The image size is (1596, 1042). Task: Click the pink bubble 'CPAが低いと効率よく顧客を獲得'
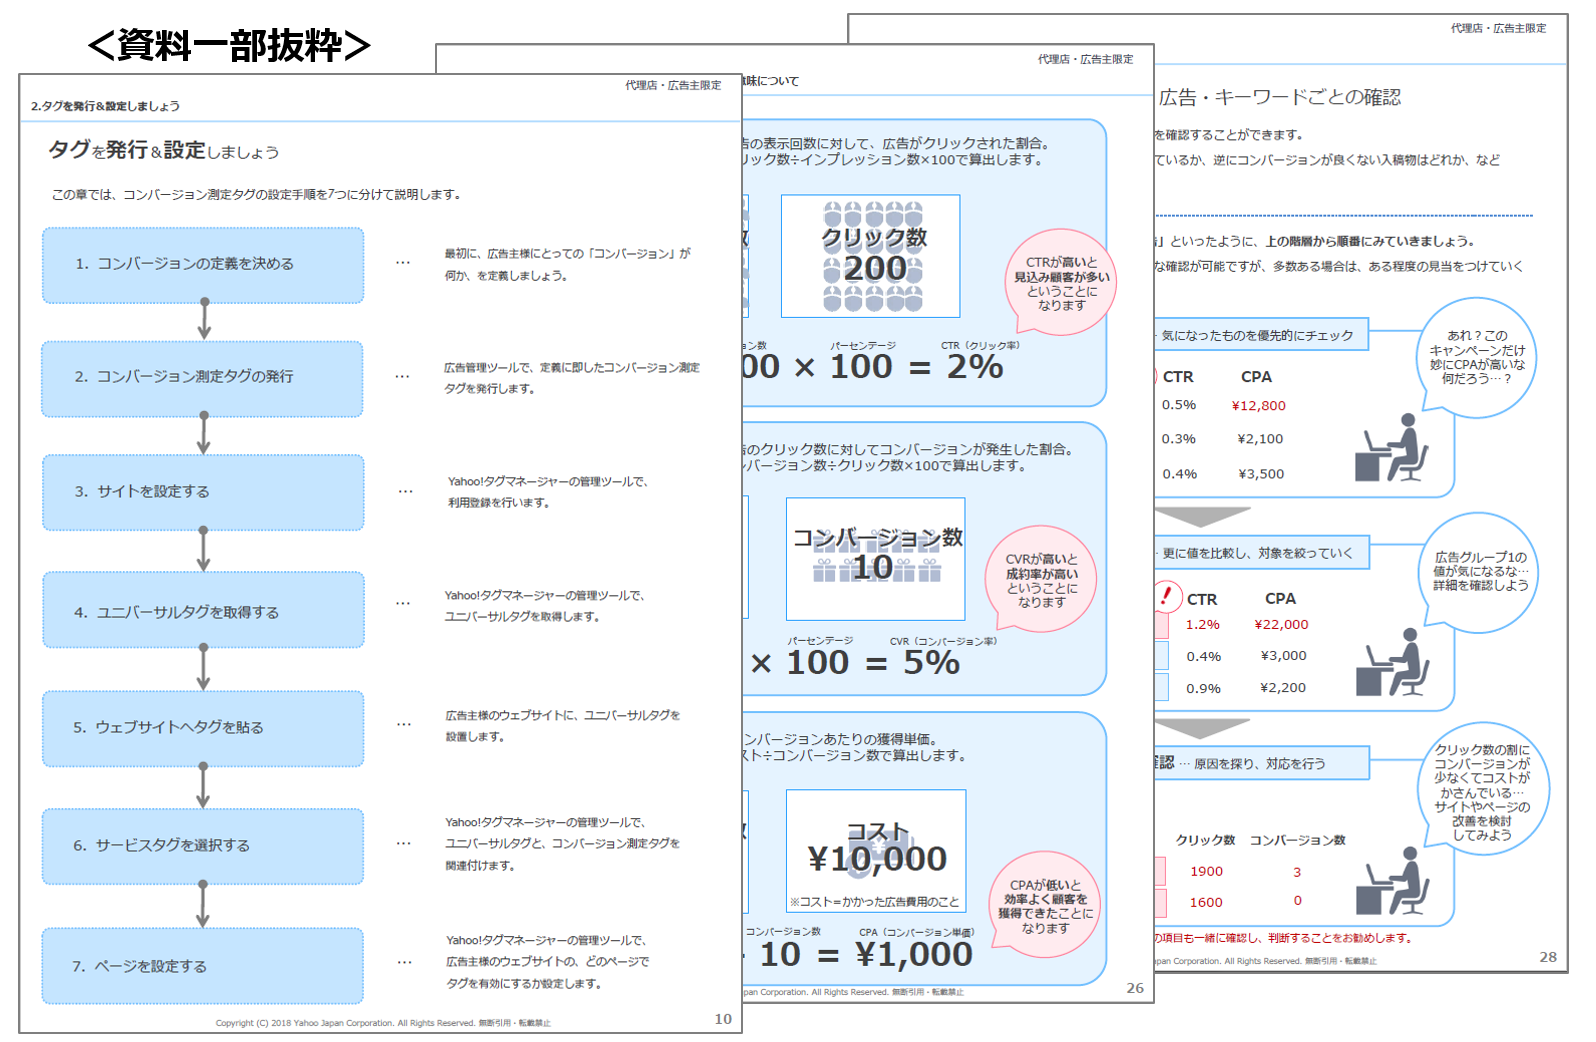[1045, 906]
